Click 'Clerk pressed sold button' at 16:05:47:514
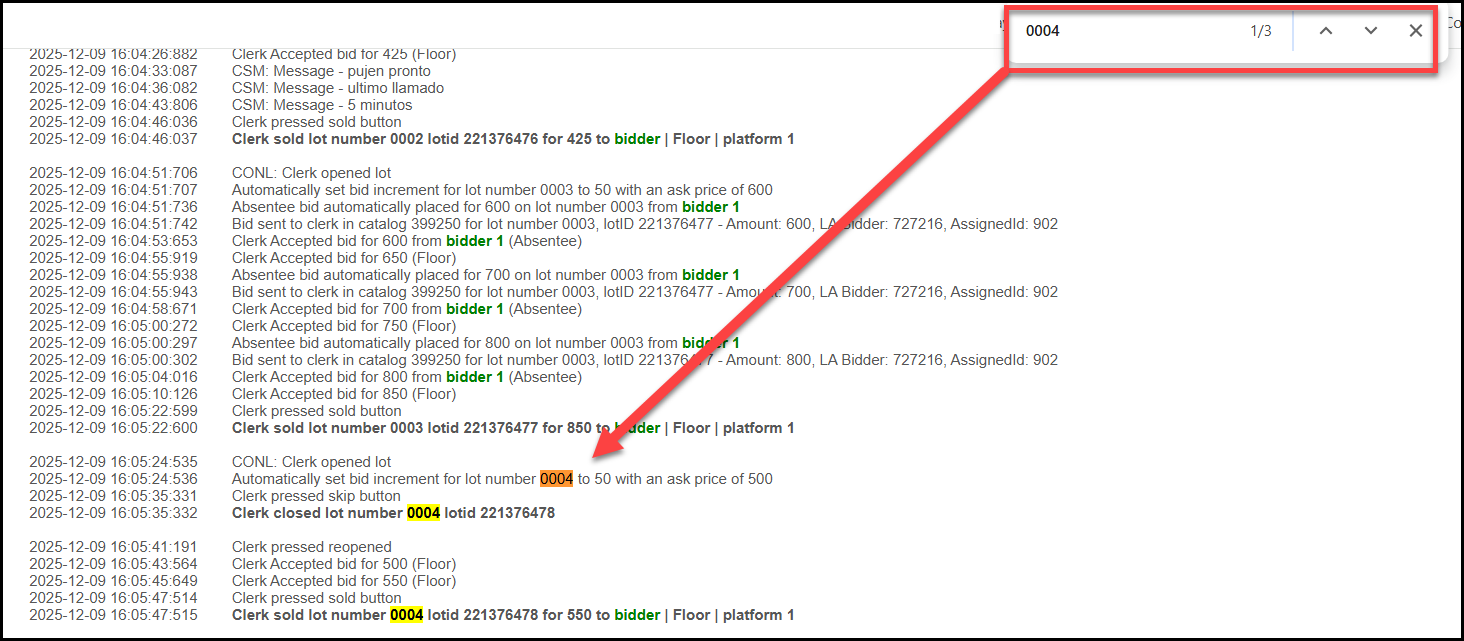 click(x=317, y=598)
